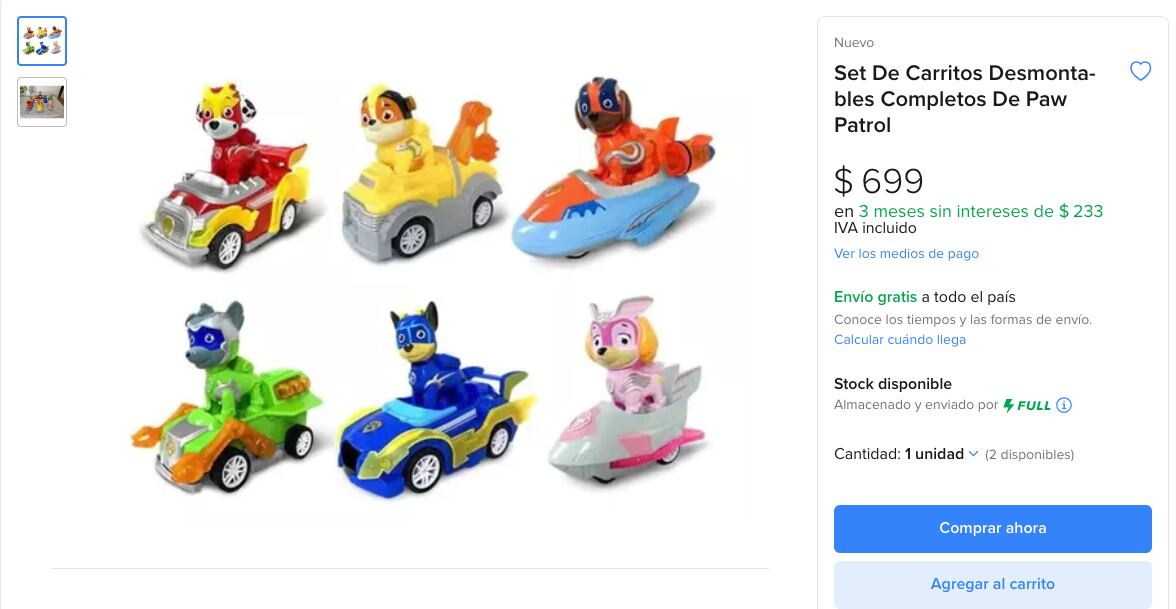
Task: Click the Nuevo condition label
Action: 854,42
